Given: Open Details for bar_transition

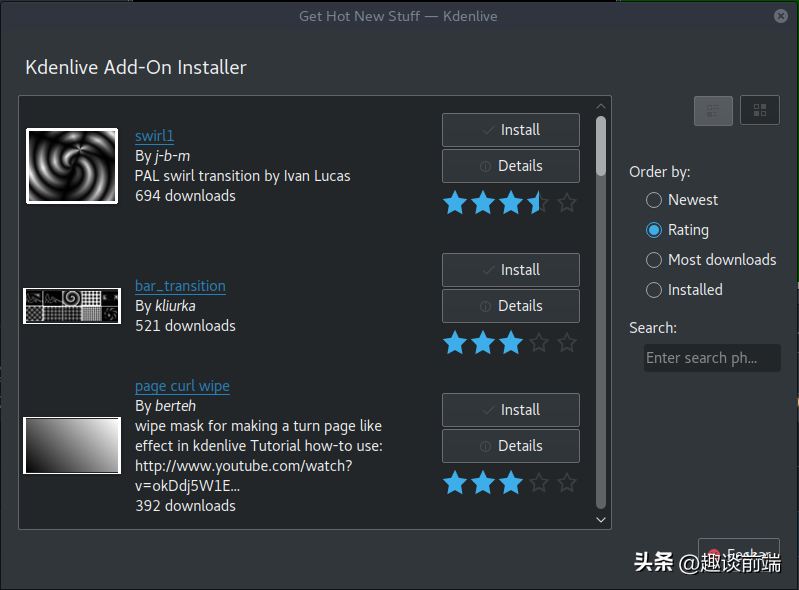Looking at the screenshot, I should tap(511, 306).
